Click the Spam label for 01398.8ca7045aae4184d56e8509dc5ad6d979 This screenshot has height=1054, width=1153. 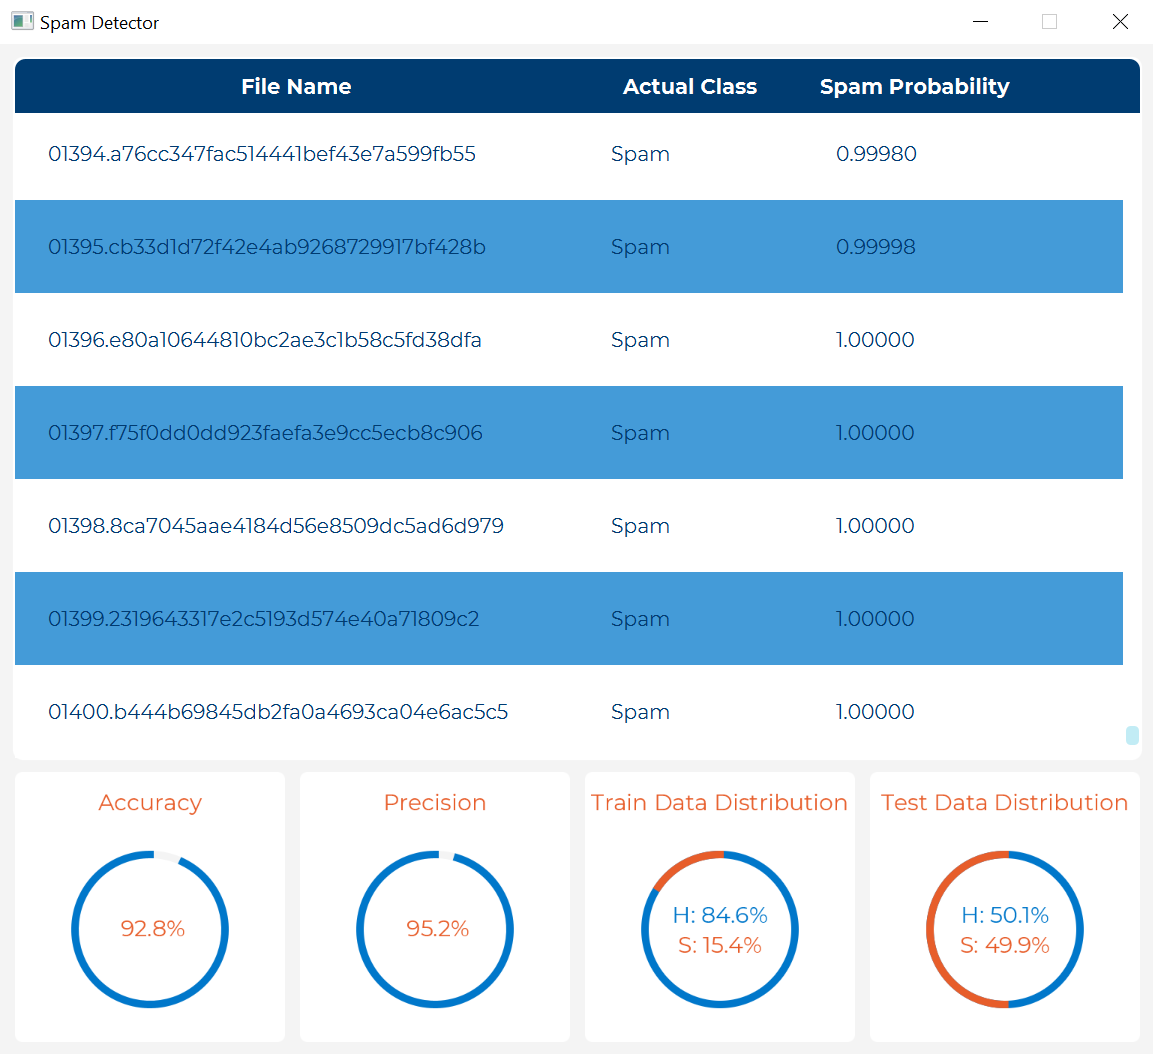[x=640, y=526]
